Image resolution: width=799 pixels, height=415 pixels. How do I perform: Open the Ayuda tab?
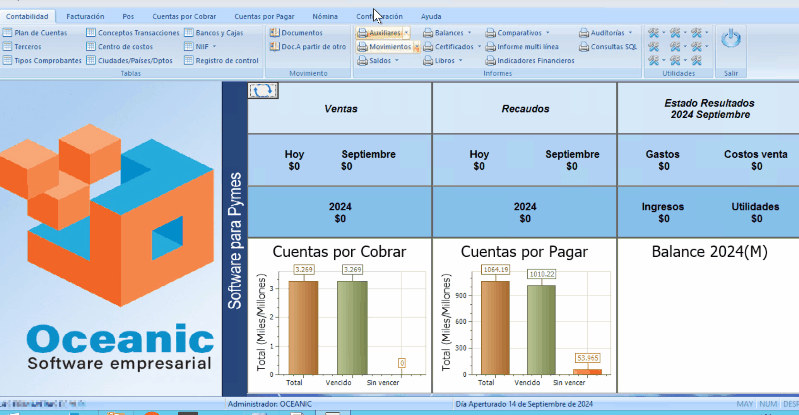[431, 16]
